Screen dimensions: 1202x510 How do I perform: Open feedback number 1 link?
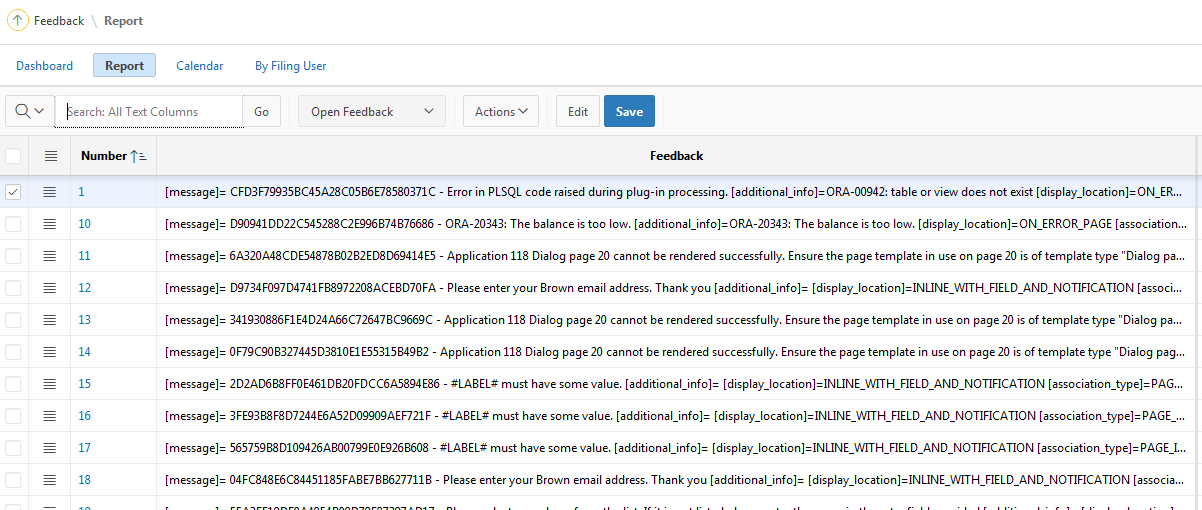pyautogui.click(x=82, y=192)
